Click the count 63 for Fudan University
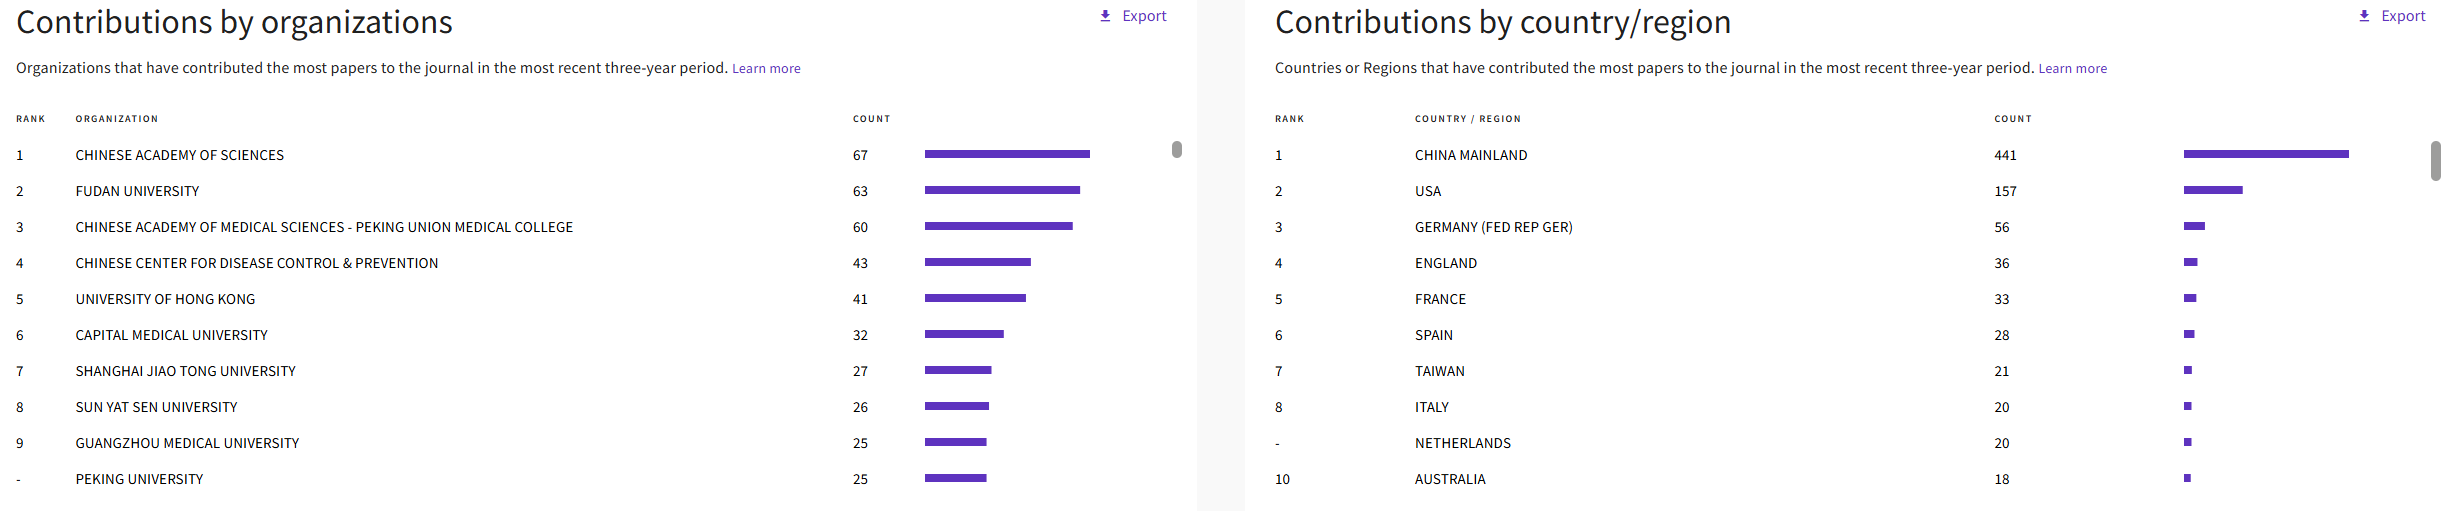 click(x=860, y=191)
